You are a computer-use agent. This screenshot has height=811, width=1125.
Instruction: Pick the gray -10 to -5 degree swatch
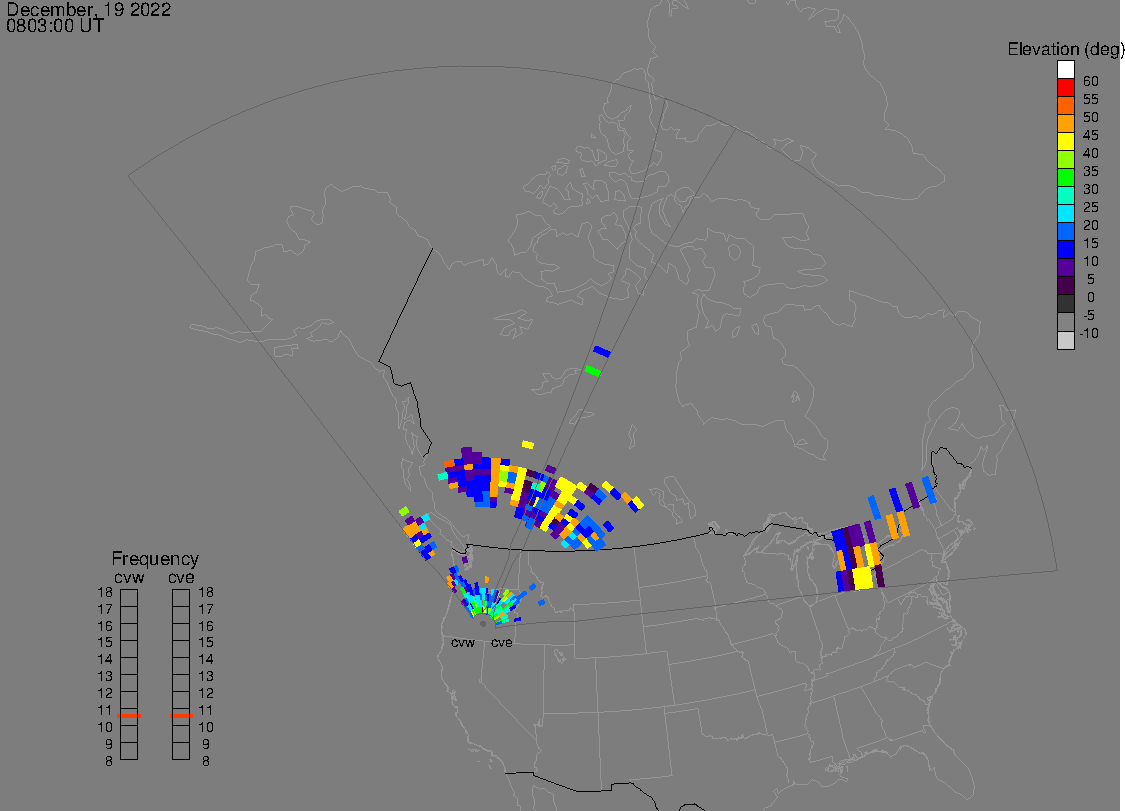coord(1065,322)
